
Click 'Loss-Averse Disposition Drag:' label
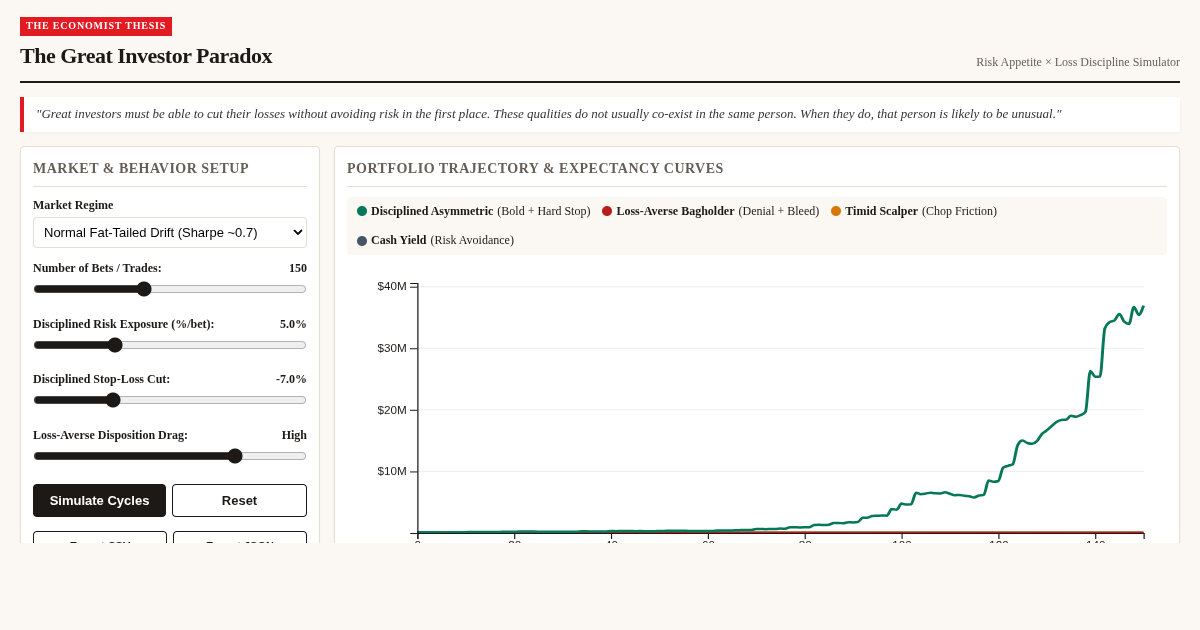(110, 435)
